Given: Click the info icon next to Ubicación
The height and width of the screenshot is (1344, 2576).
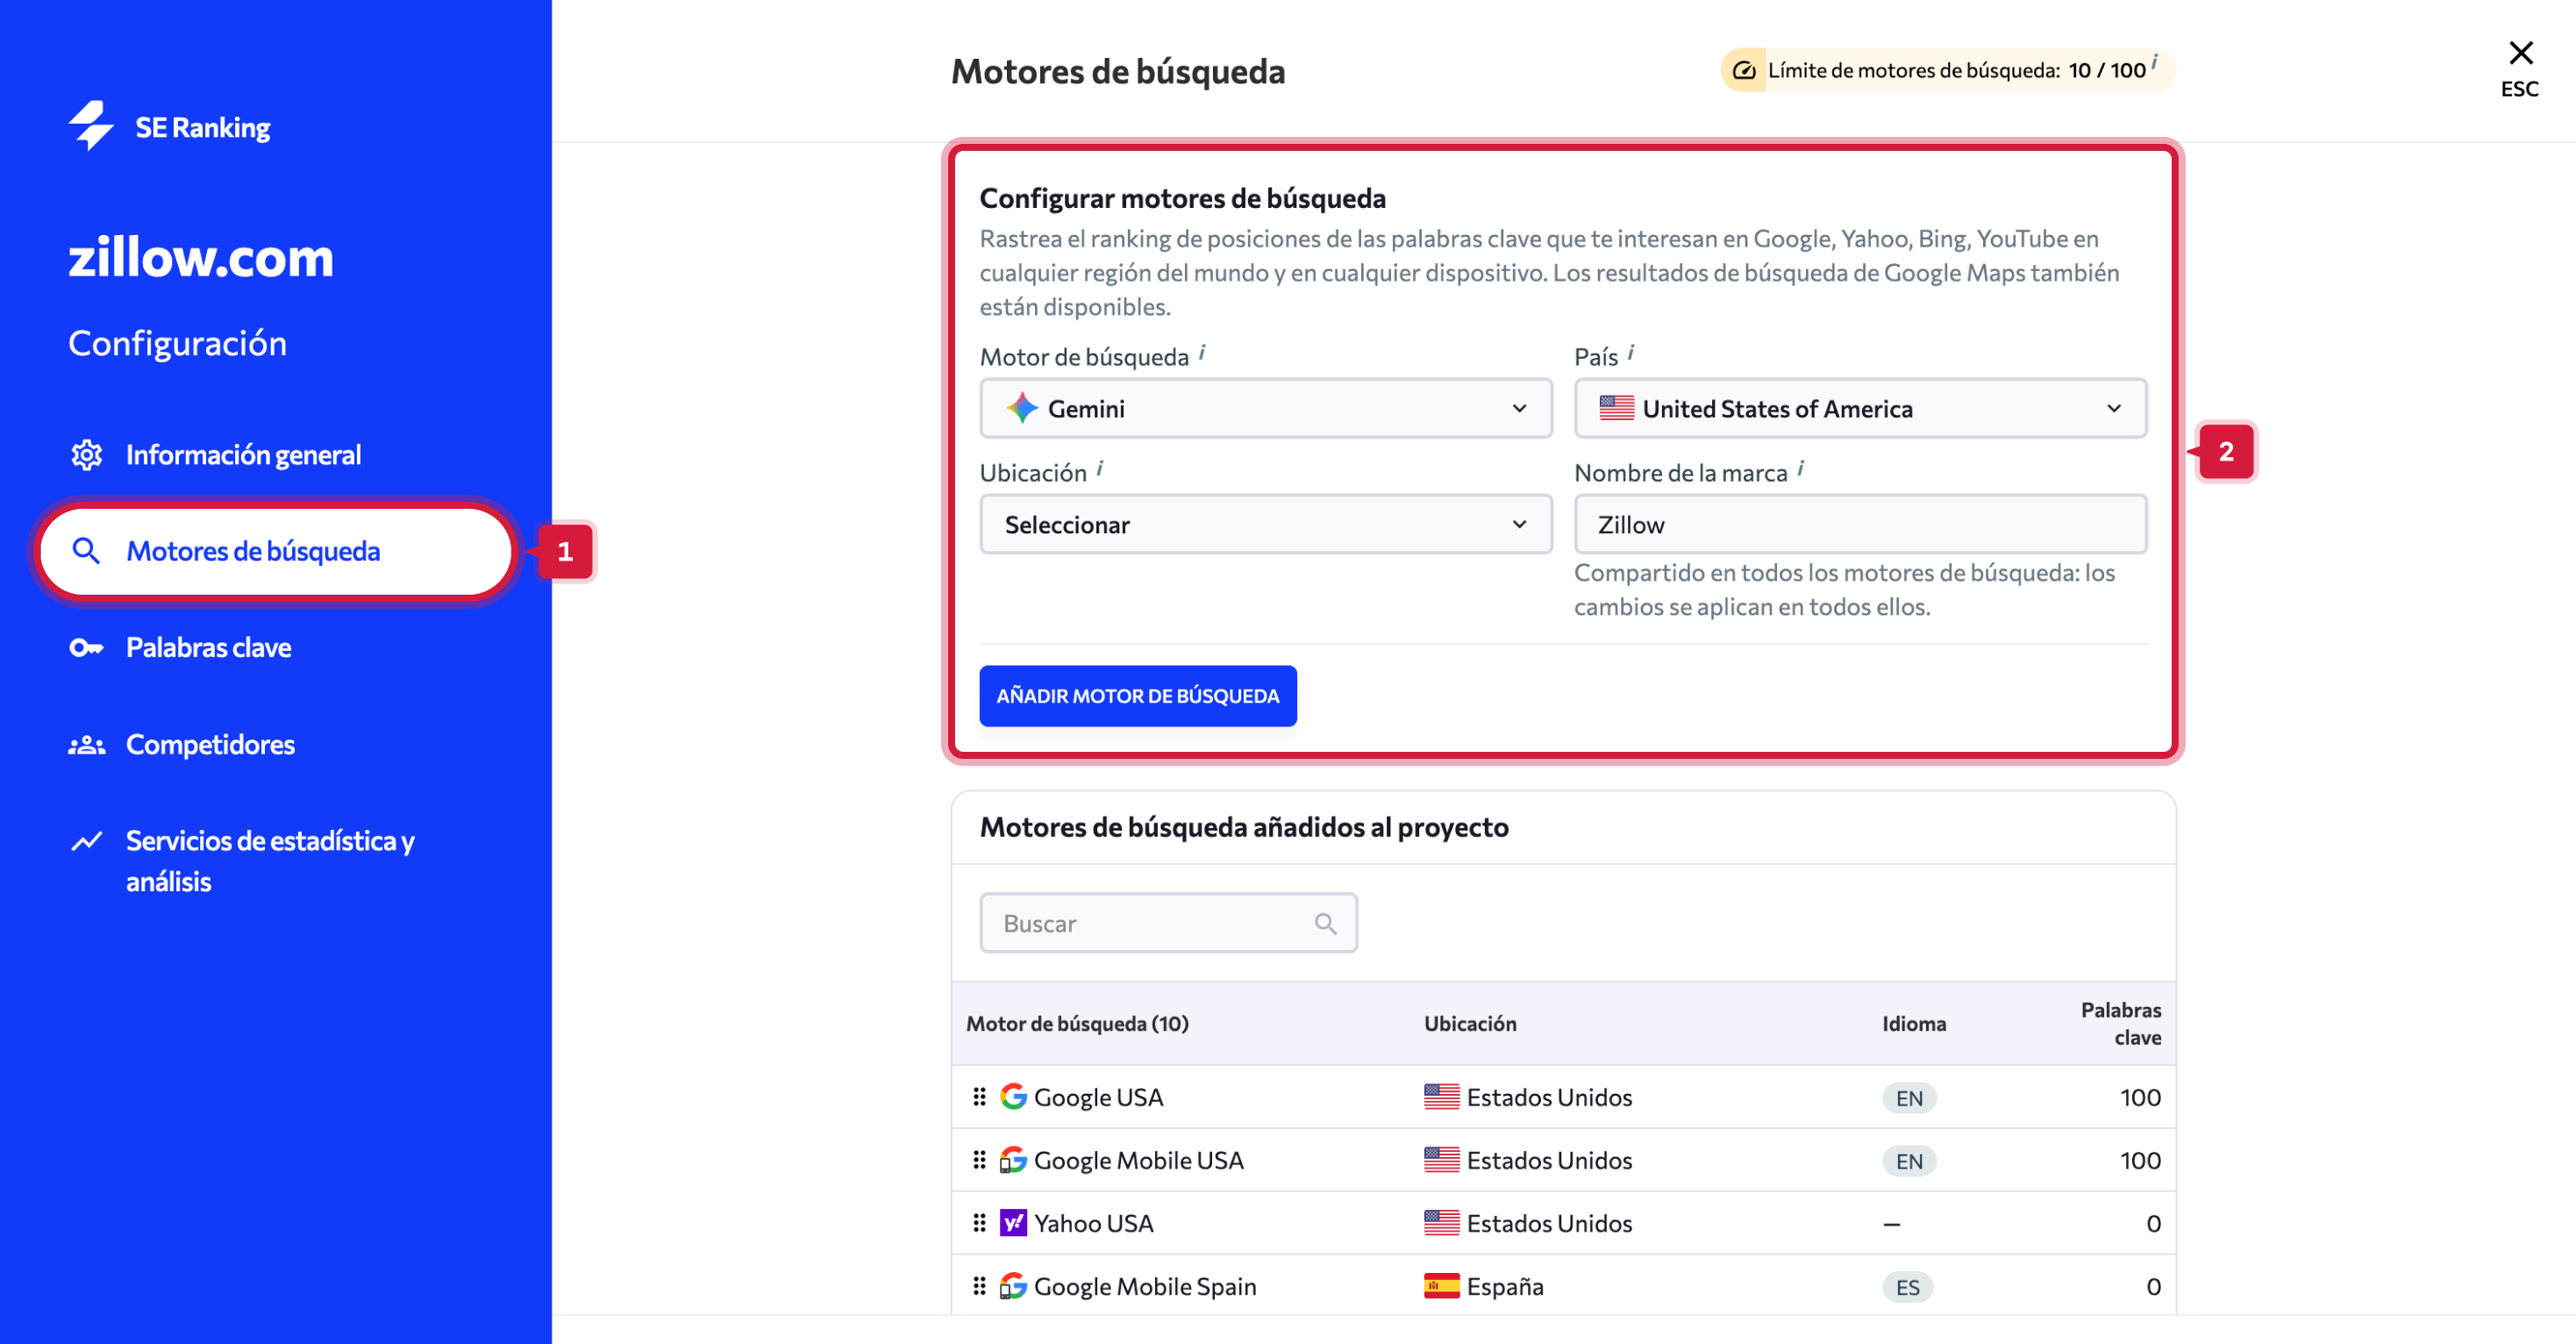Looking at the screenshot, I should point(1100,468).
